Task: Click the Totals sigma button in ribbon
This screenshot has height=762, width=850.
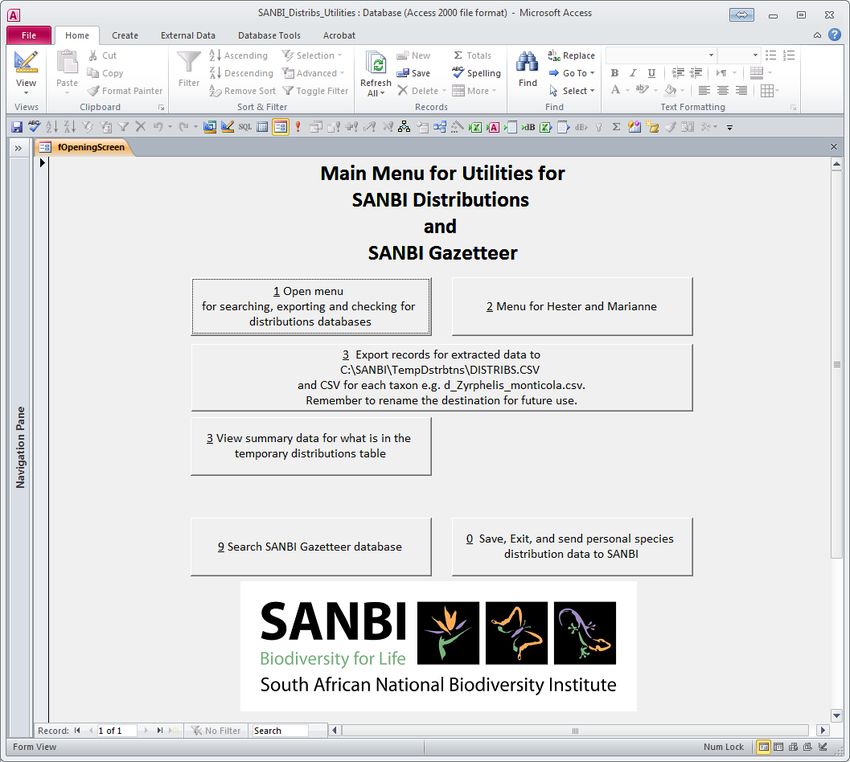Action: click(472, 55)
